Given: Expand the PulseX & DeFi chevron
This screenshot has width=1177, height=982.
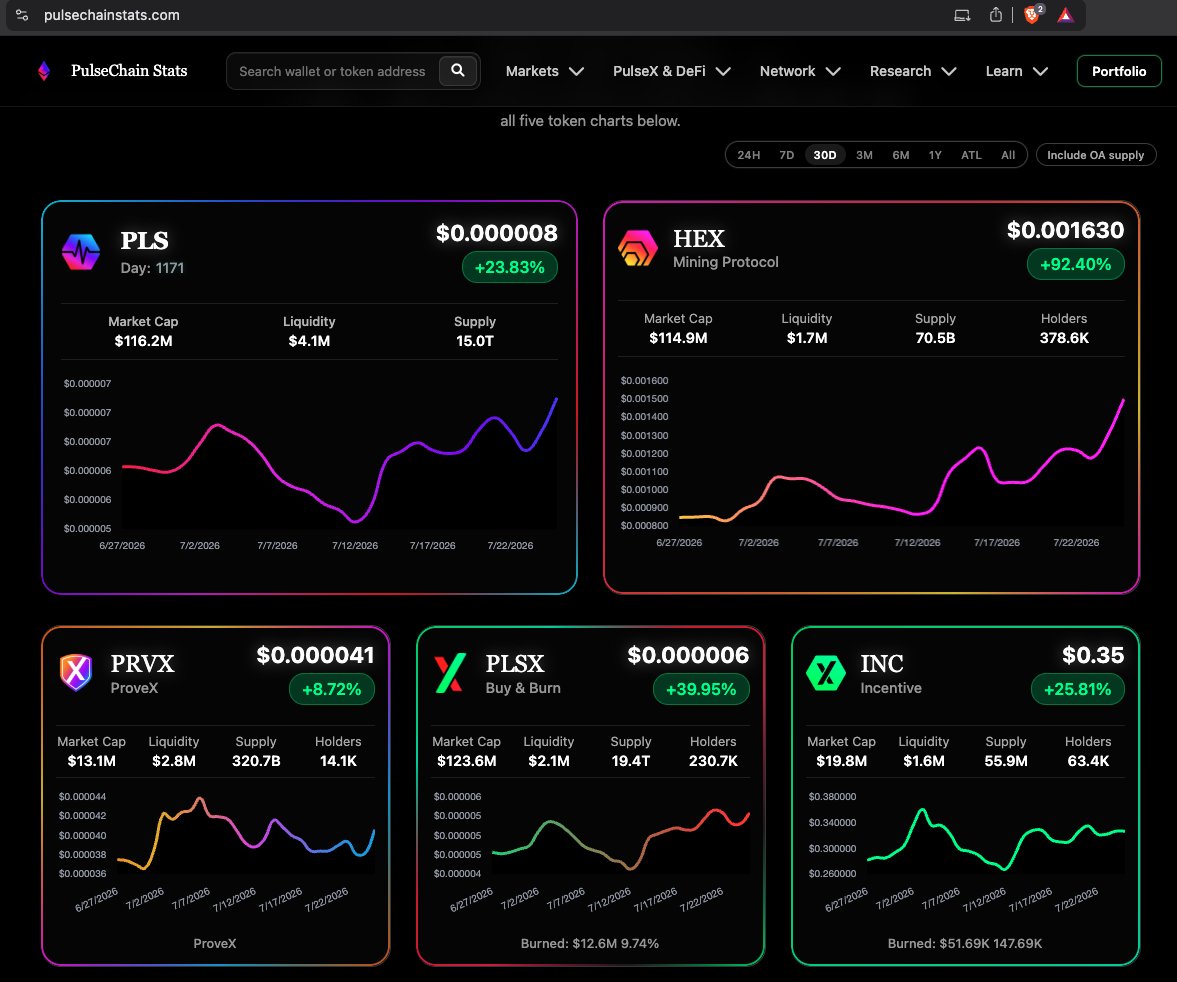Looking at the screenshot, I should point(723,71).
